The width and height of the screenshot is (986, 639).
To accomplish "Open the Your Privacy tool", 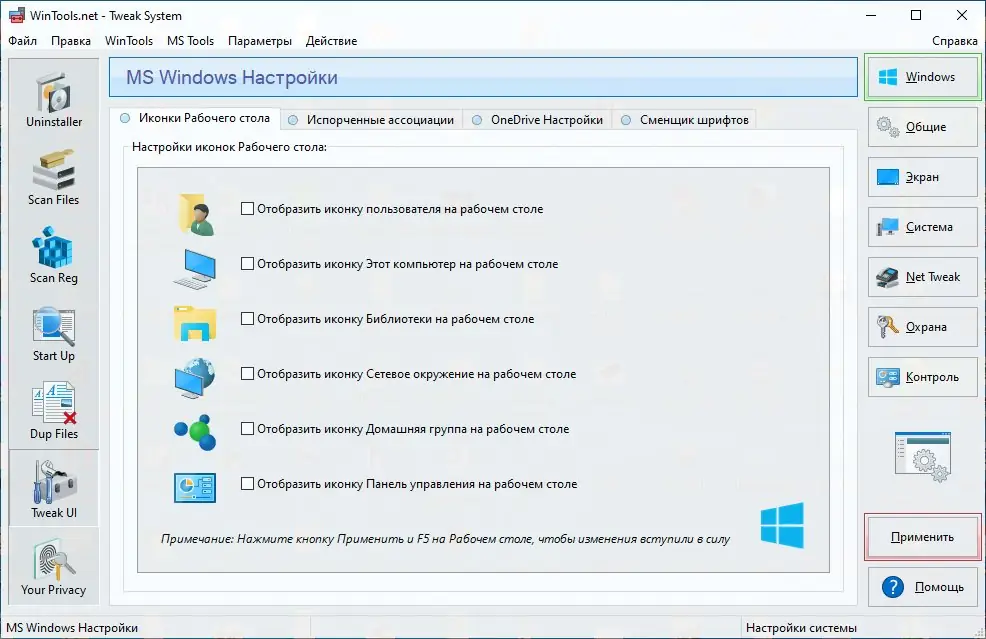I will coord(54,567).
